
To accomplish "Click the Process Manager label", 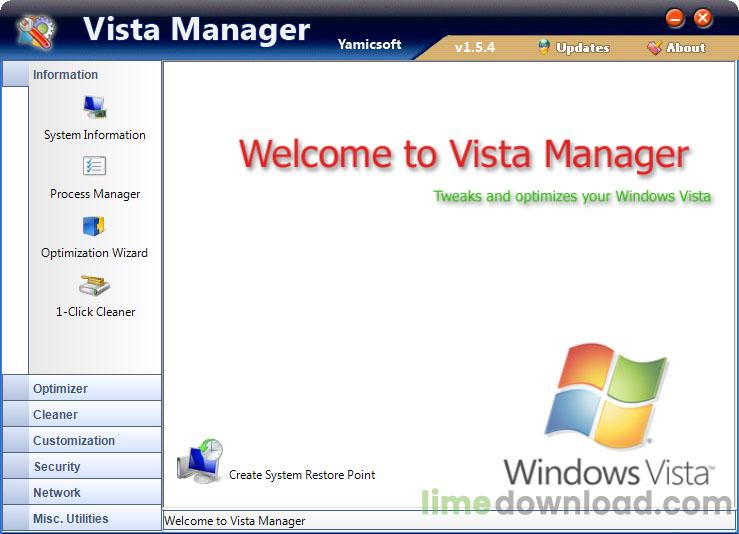I will coord(95,194).
